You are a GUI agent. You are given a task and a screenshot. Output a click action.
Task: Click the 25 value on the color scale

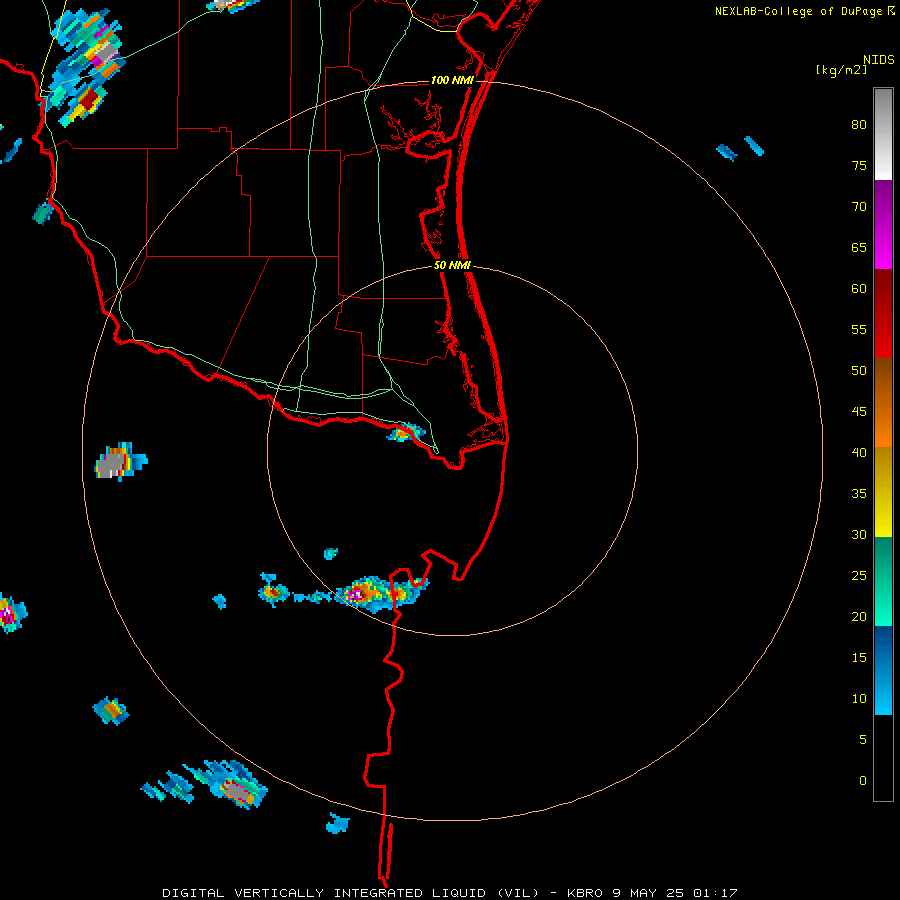859,575
